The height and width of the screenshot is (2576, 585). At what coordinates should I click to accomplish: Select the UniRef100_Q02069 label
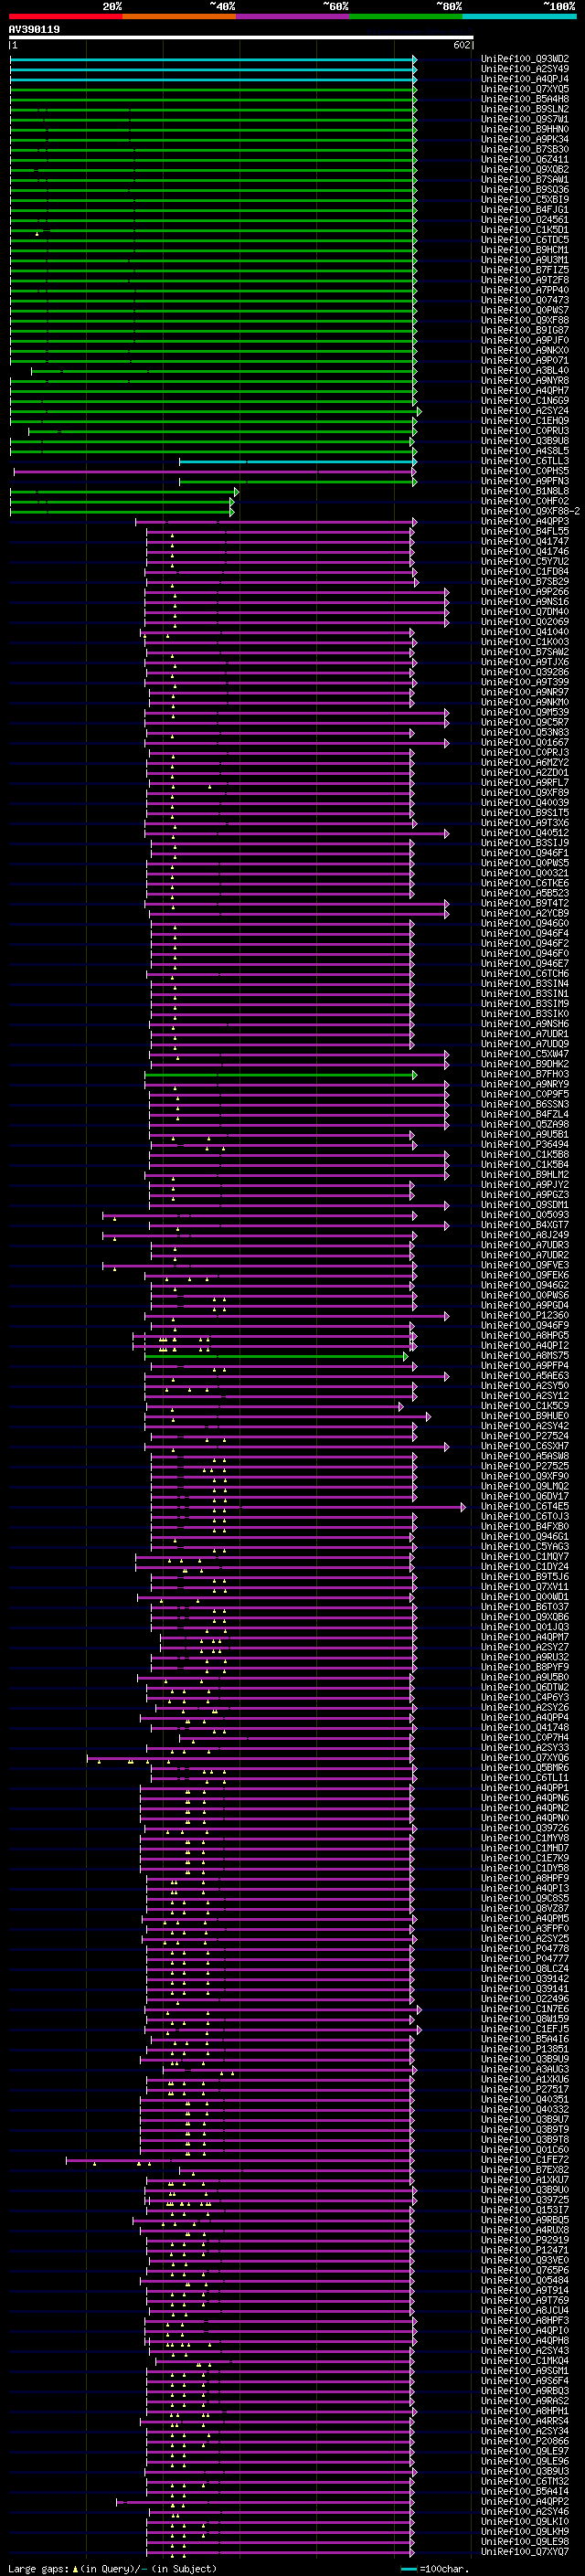[525, 622]
